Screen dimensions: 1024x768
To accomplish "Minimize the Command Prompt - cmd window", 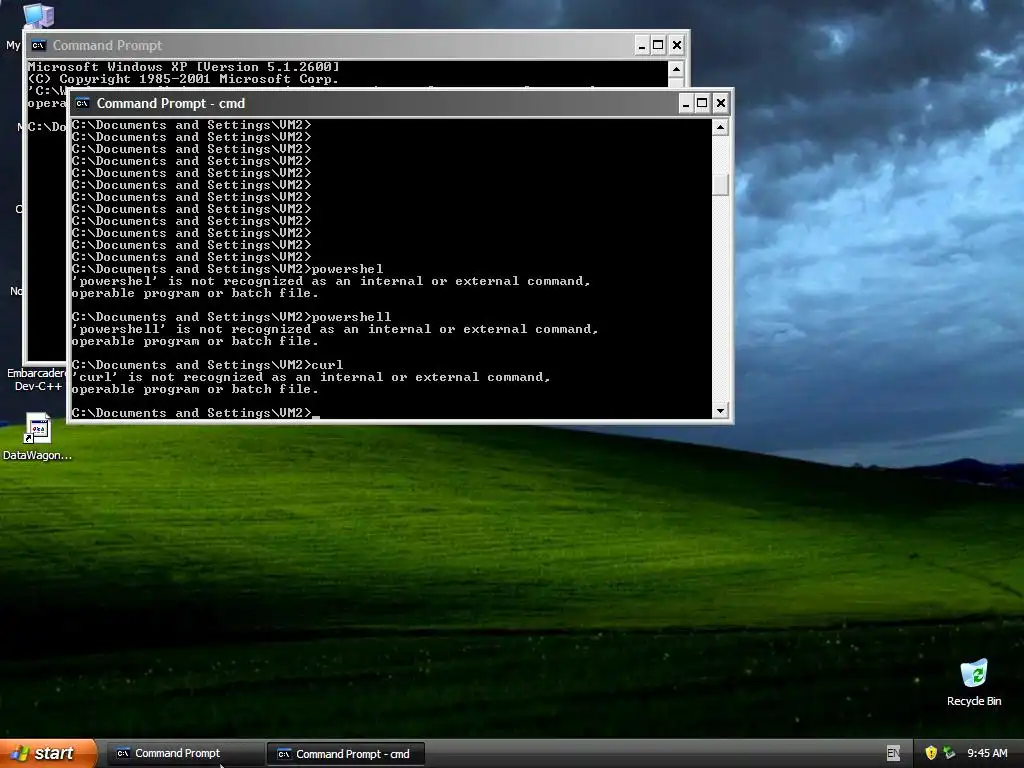I will (x=686, y=103).
